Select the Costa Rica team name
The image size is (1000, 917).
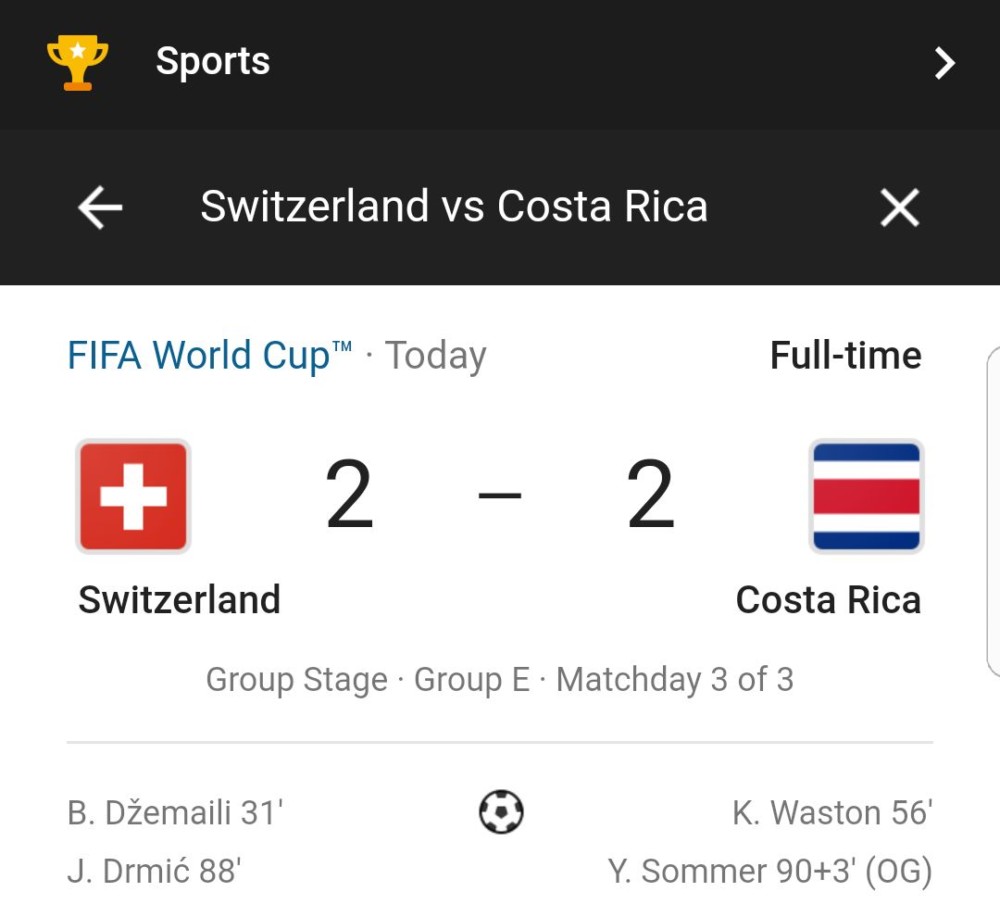click(x=828, y=599)
